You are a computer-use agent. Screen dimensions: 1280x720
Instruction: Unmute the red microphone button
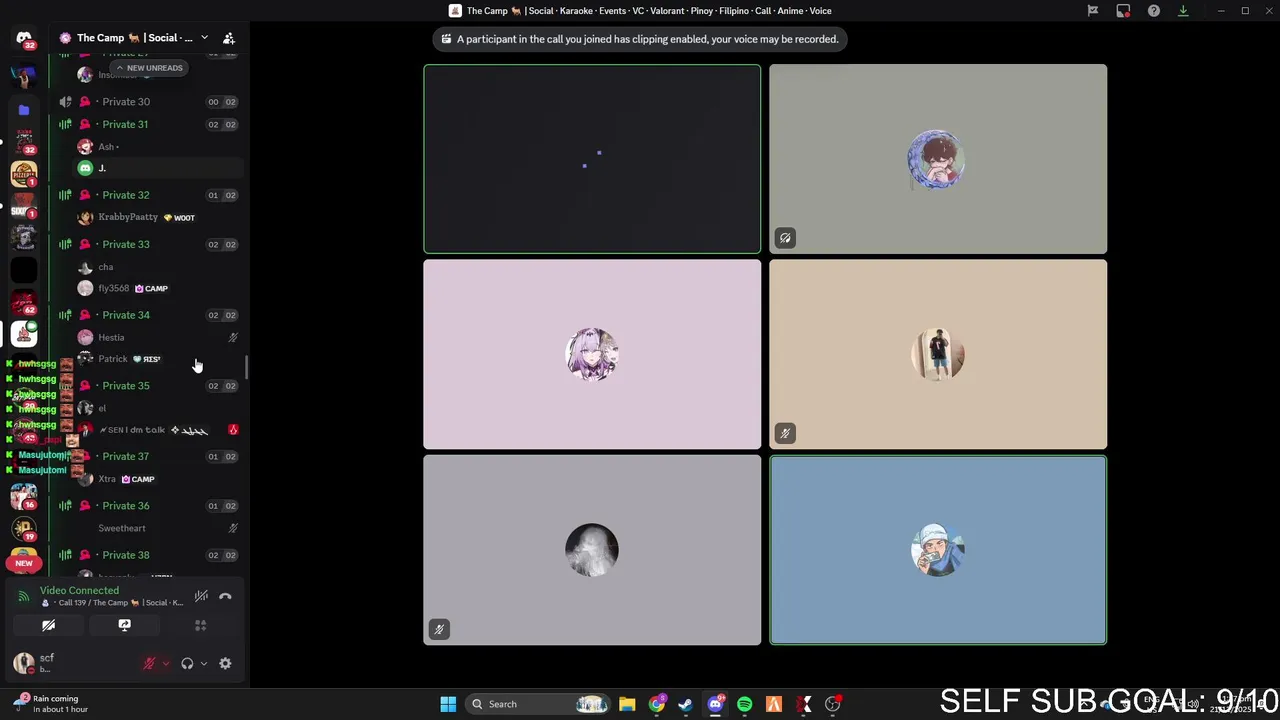(x=149, y=664)
